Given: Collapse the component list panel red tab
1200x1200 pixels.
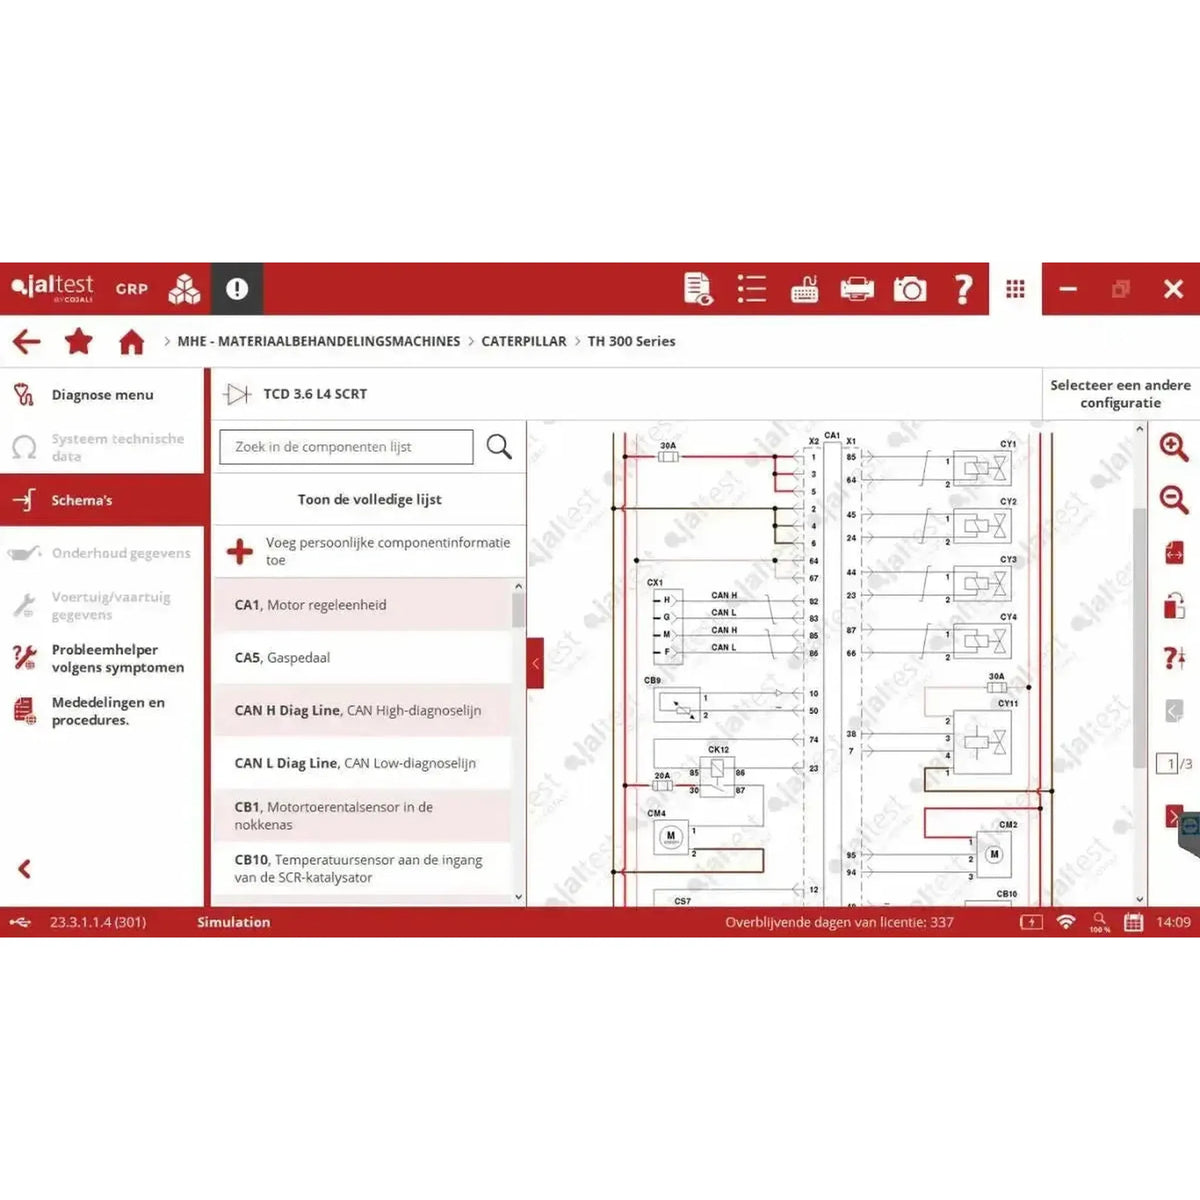Looking at the screenshot, I should point(535,663).
